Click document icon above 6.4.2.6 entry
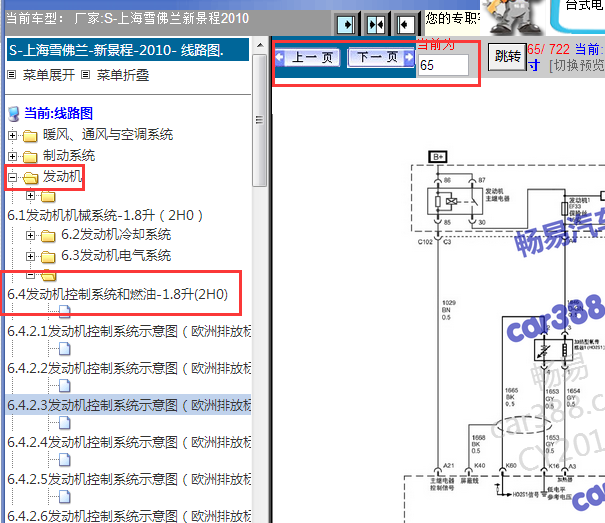Image resolution: width=605 pixels, height=523 pixels. 64,497
